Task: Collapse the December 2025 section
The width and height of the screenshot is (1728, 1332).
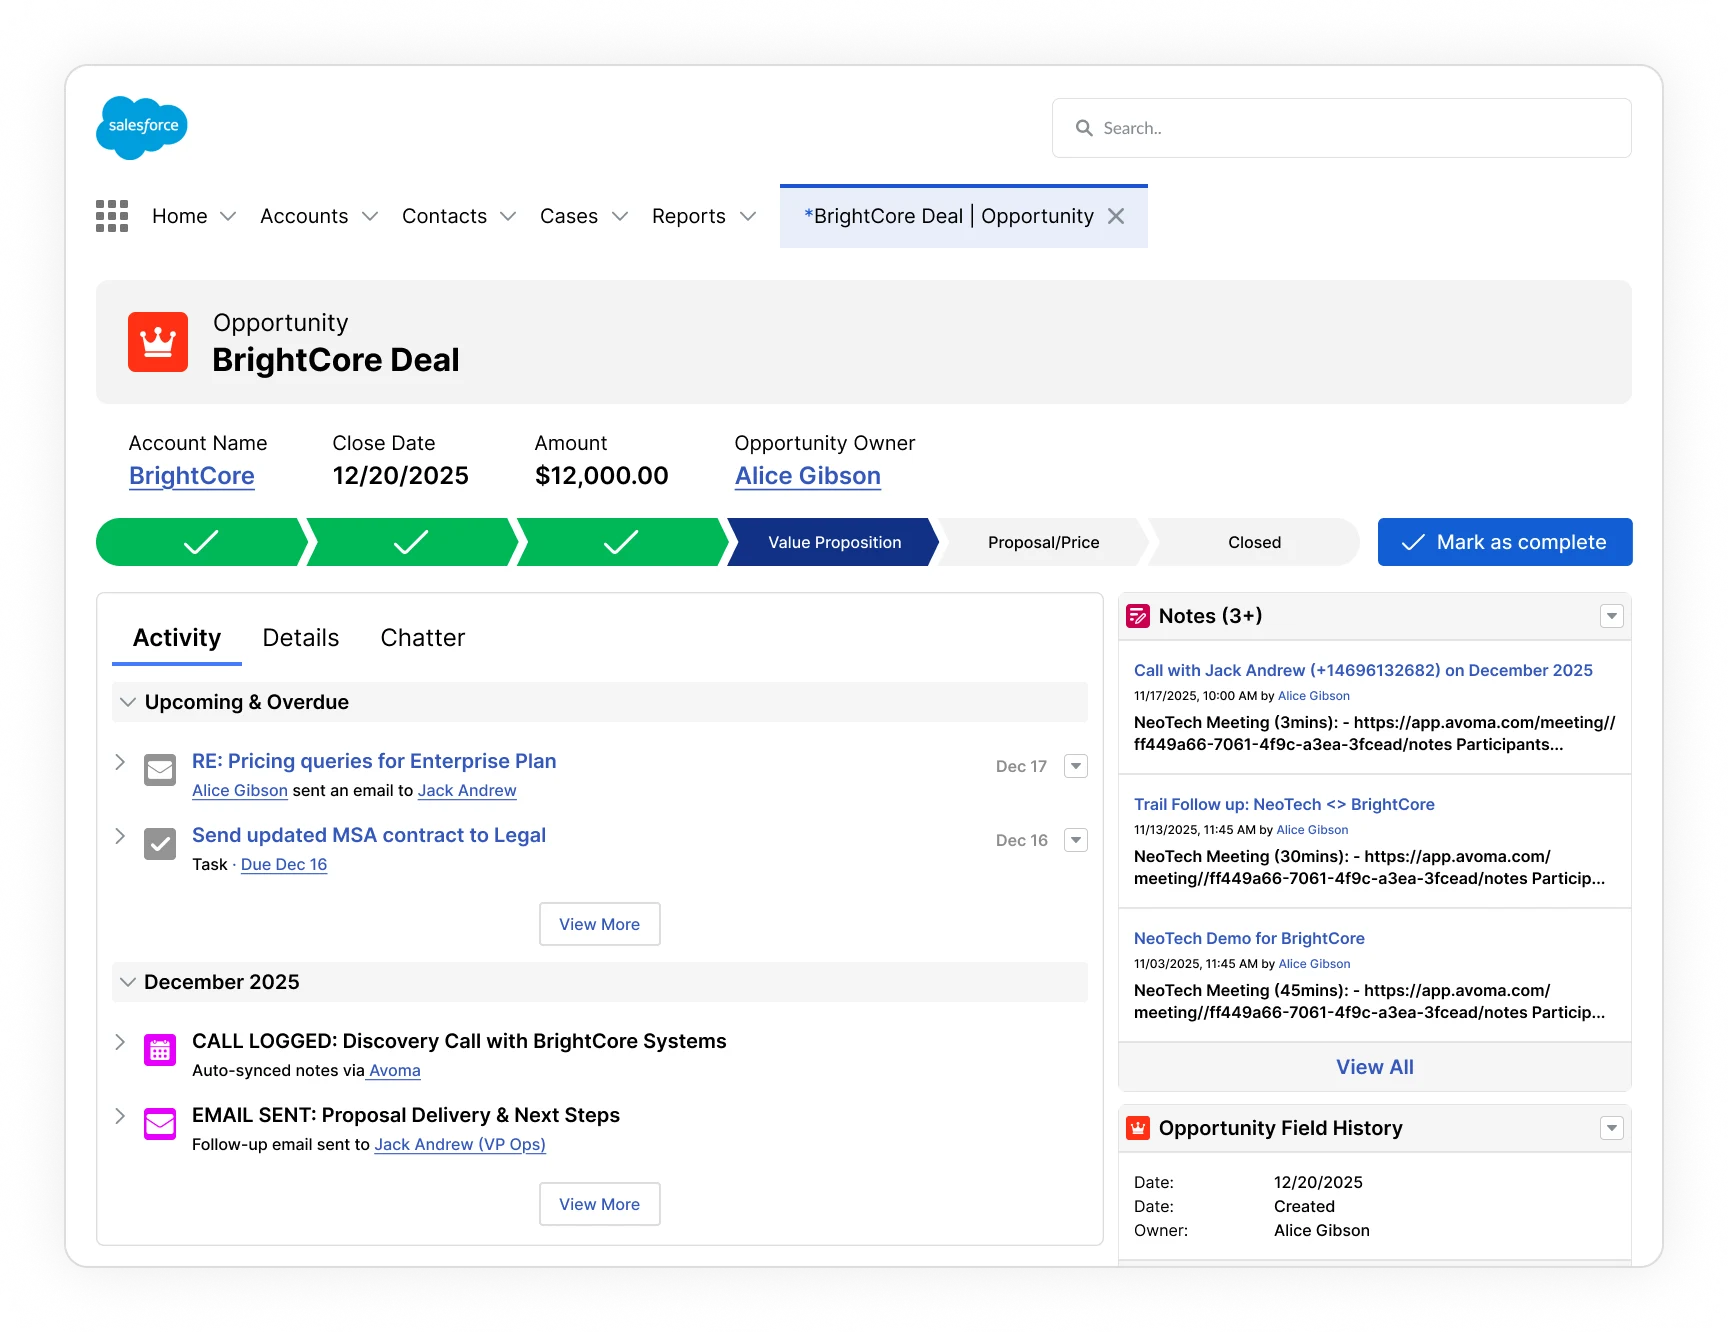Action: pos(127,981)
